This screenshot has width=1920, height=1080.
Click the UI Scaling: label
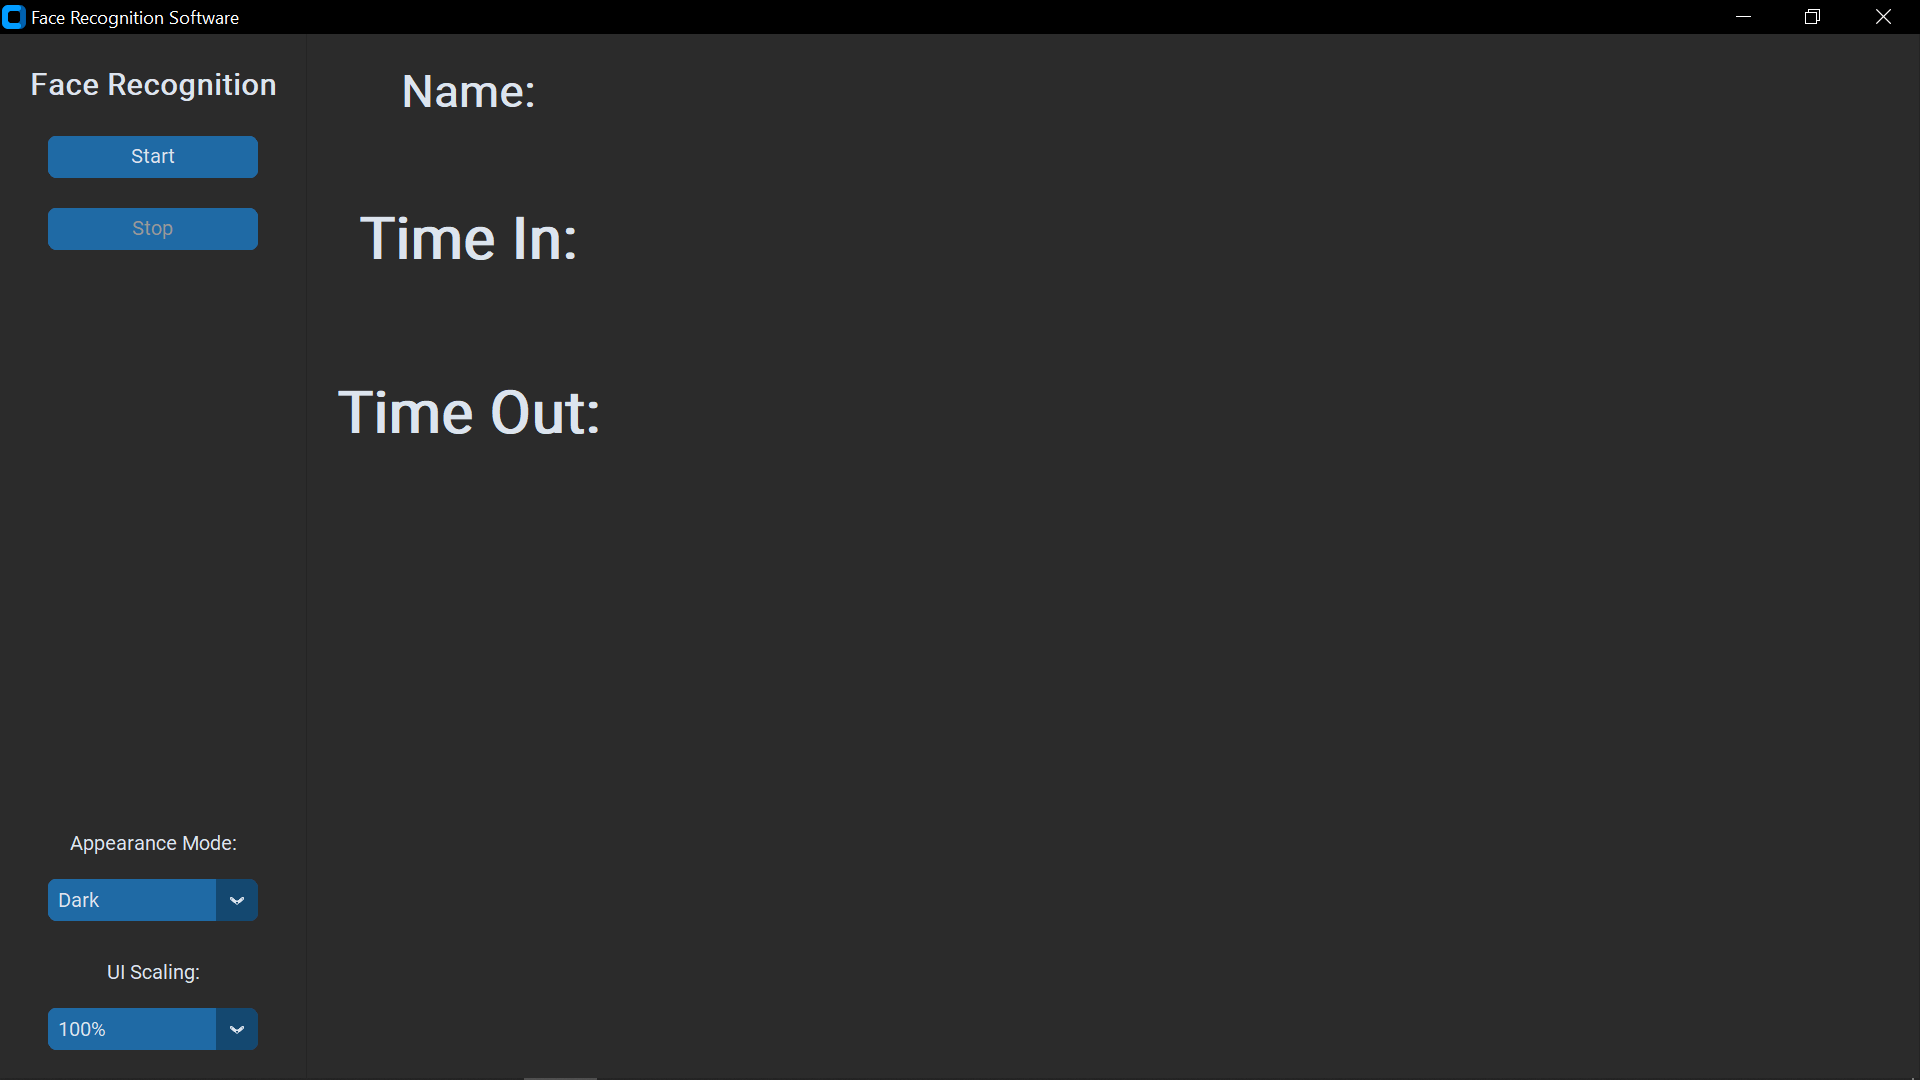[153, 972]
